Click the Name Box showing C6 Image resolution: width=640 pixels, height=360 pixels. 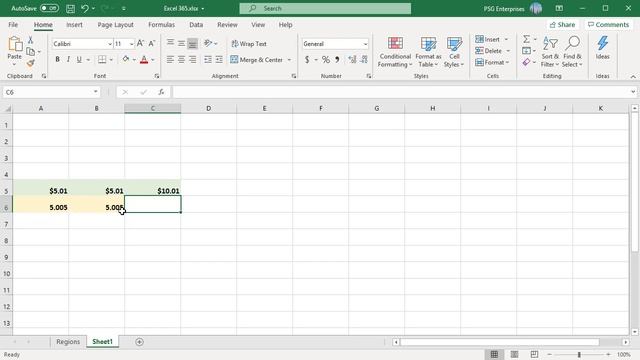coord(51,92)
